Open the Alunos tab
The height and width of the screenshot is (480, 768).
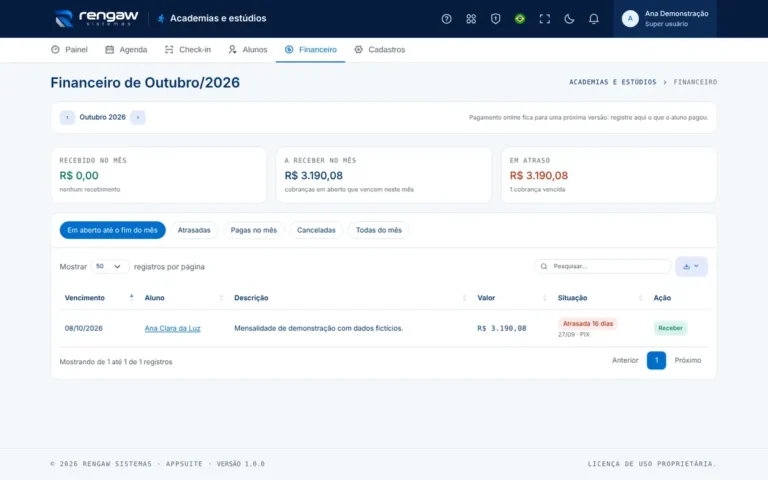point(247,49)
